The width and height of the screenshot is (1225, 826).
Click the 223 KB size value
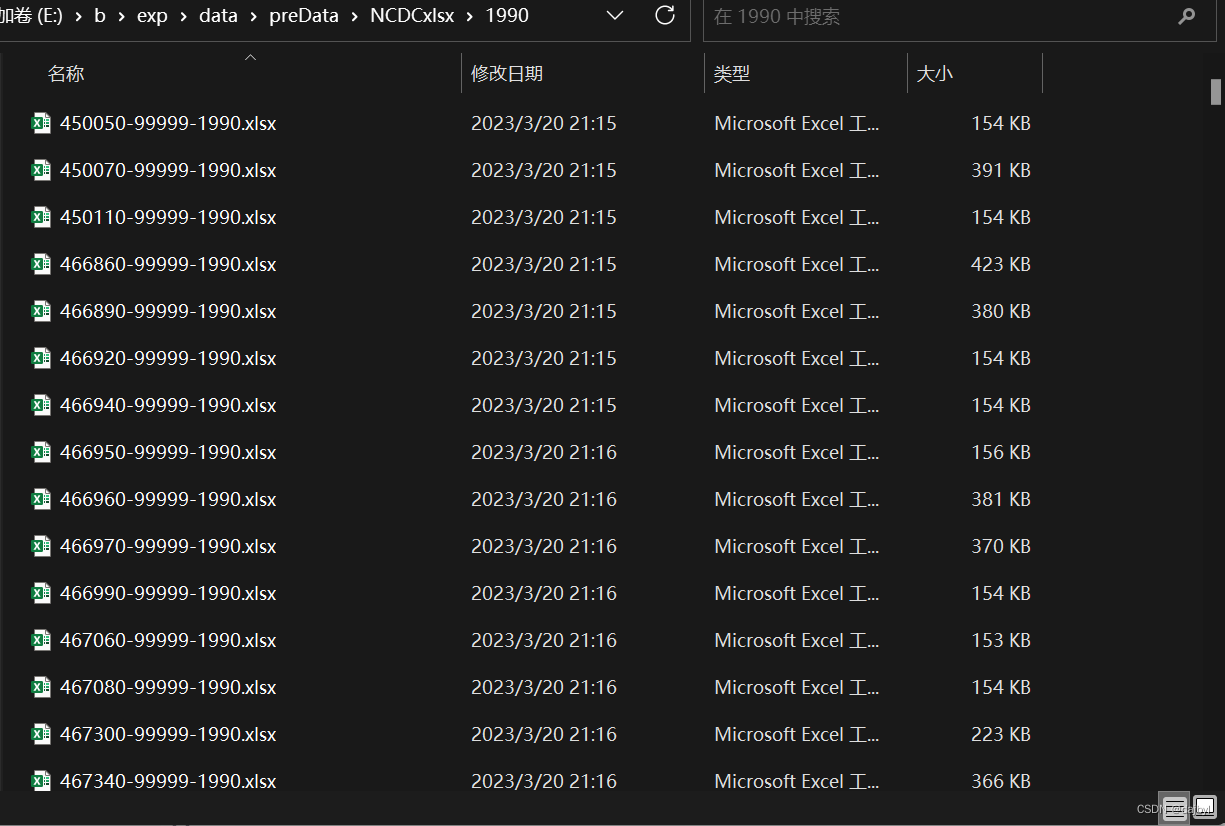1001,735
